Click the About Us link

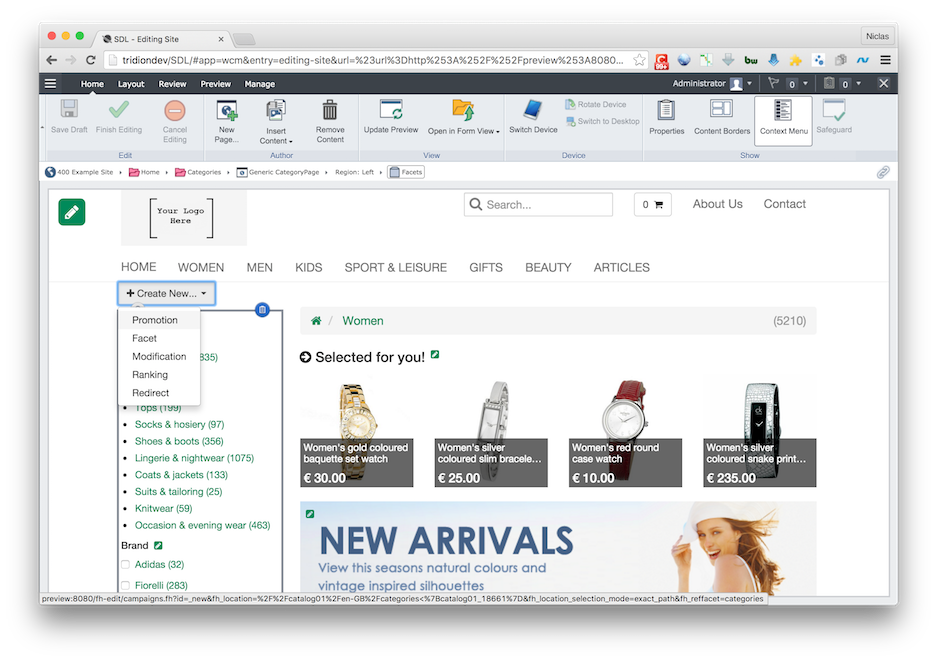(x=717, y=204)
